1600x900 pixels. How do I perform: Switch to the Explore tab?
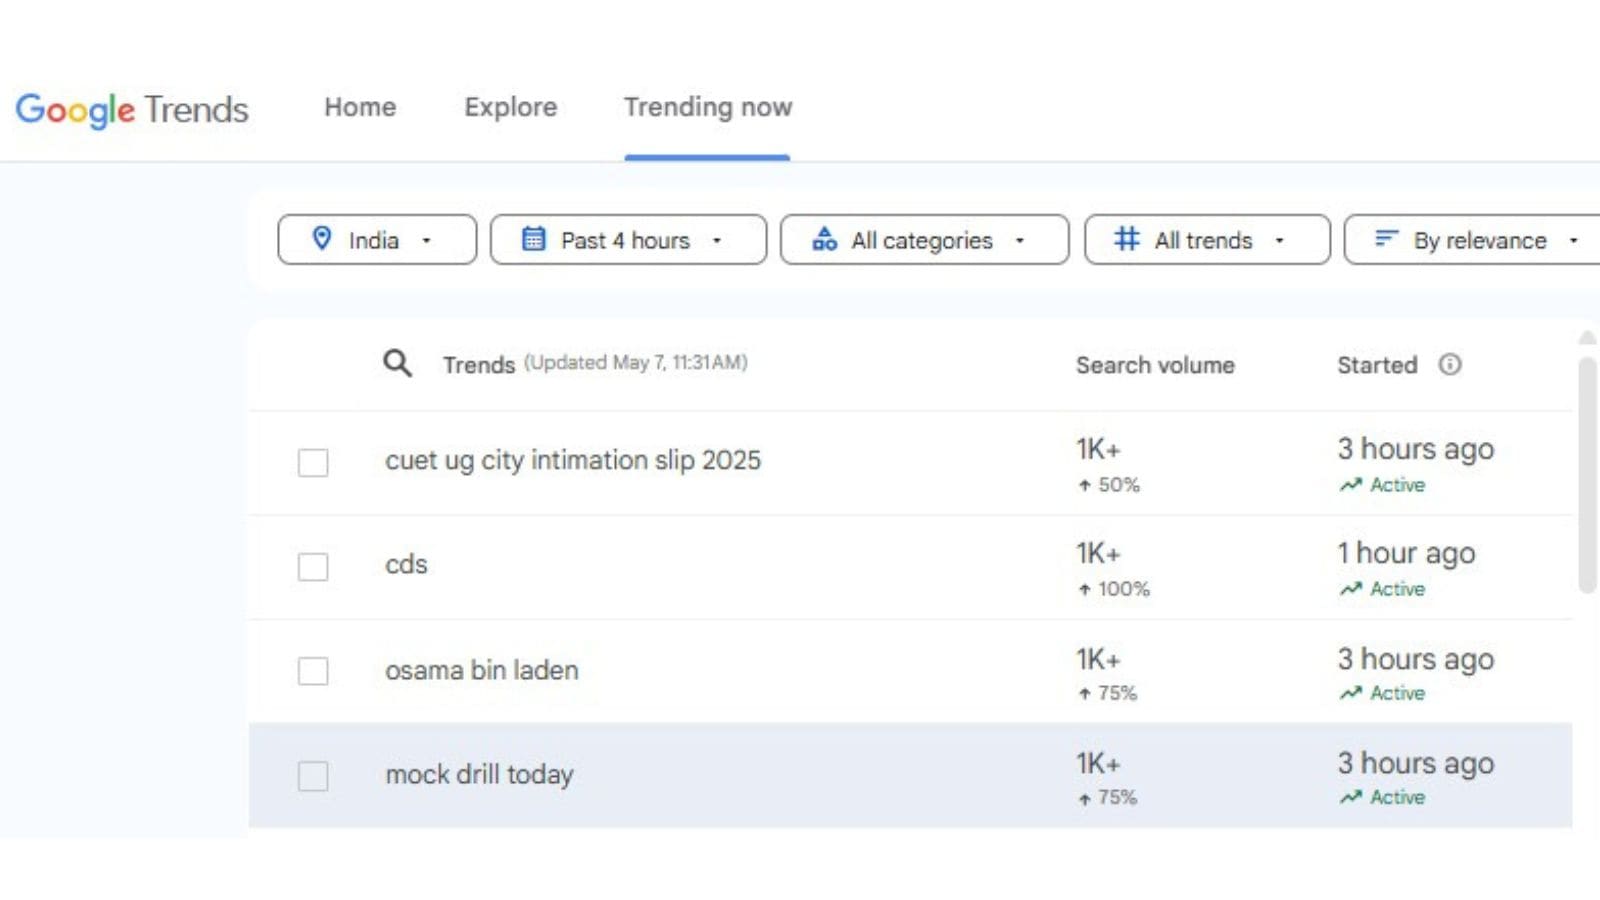coord(510,107)
